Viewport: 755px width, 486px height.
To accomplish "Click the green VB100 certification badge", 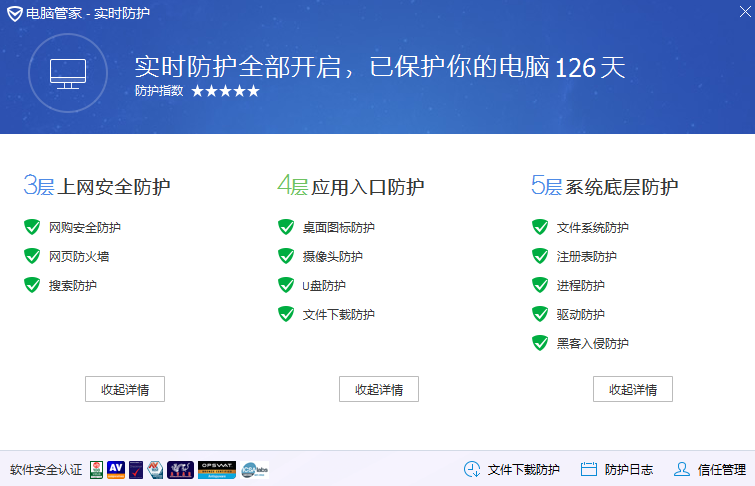I will point(96,470).
